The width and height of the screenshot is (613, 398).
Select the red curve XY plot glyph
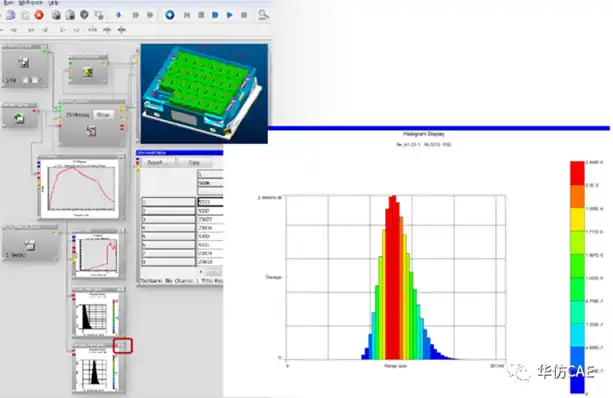pyautogui.click(x=80, y=188)
